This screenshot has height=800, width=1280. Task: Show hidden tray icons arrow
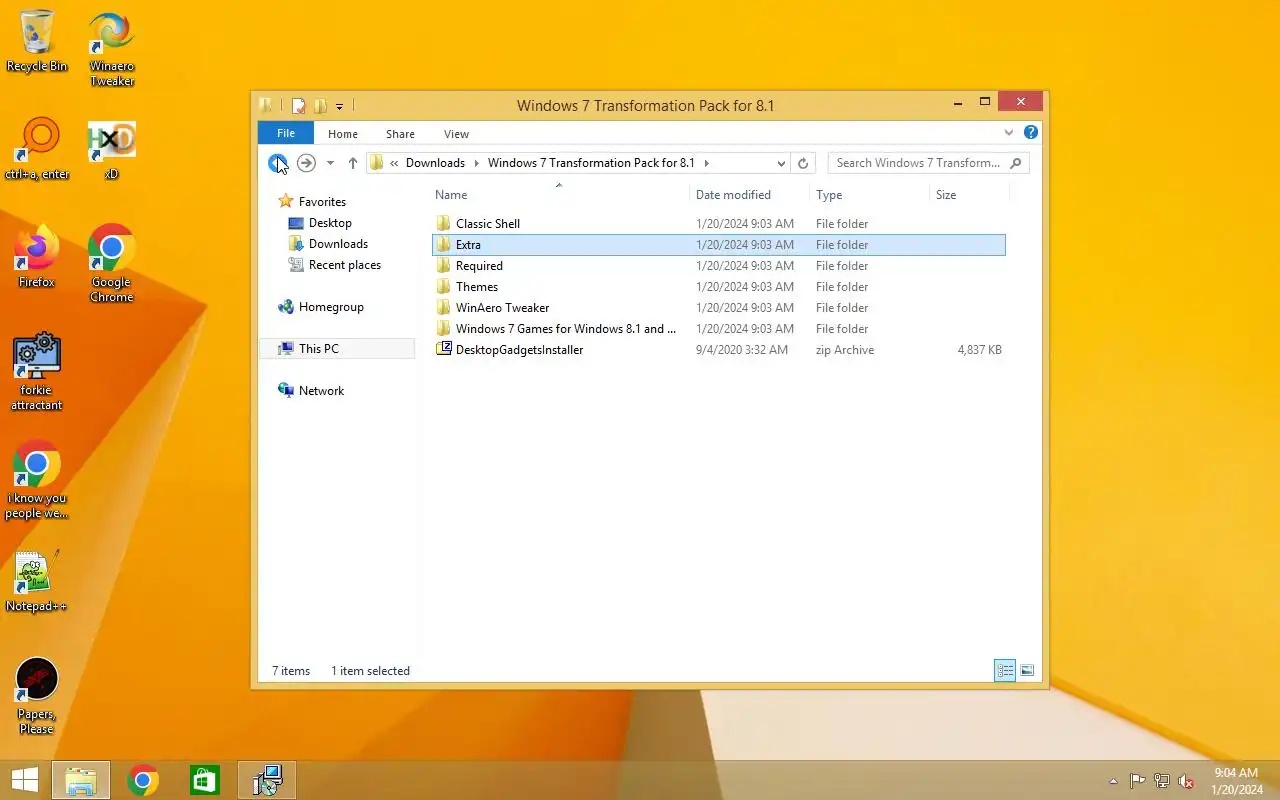click(1113, 781)
